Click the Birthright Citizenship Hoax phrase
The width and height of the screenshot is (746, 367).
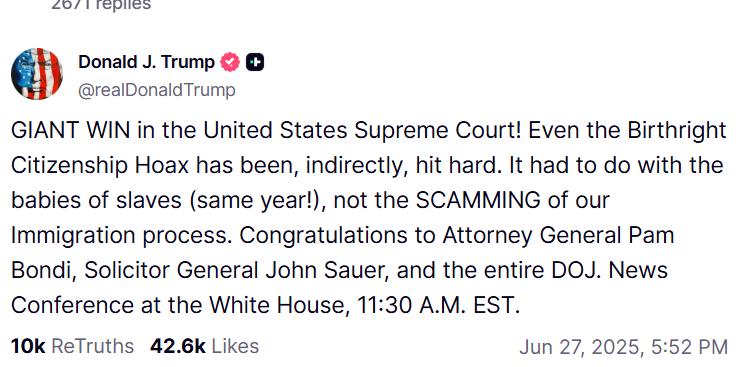click(367, 148)
